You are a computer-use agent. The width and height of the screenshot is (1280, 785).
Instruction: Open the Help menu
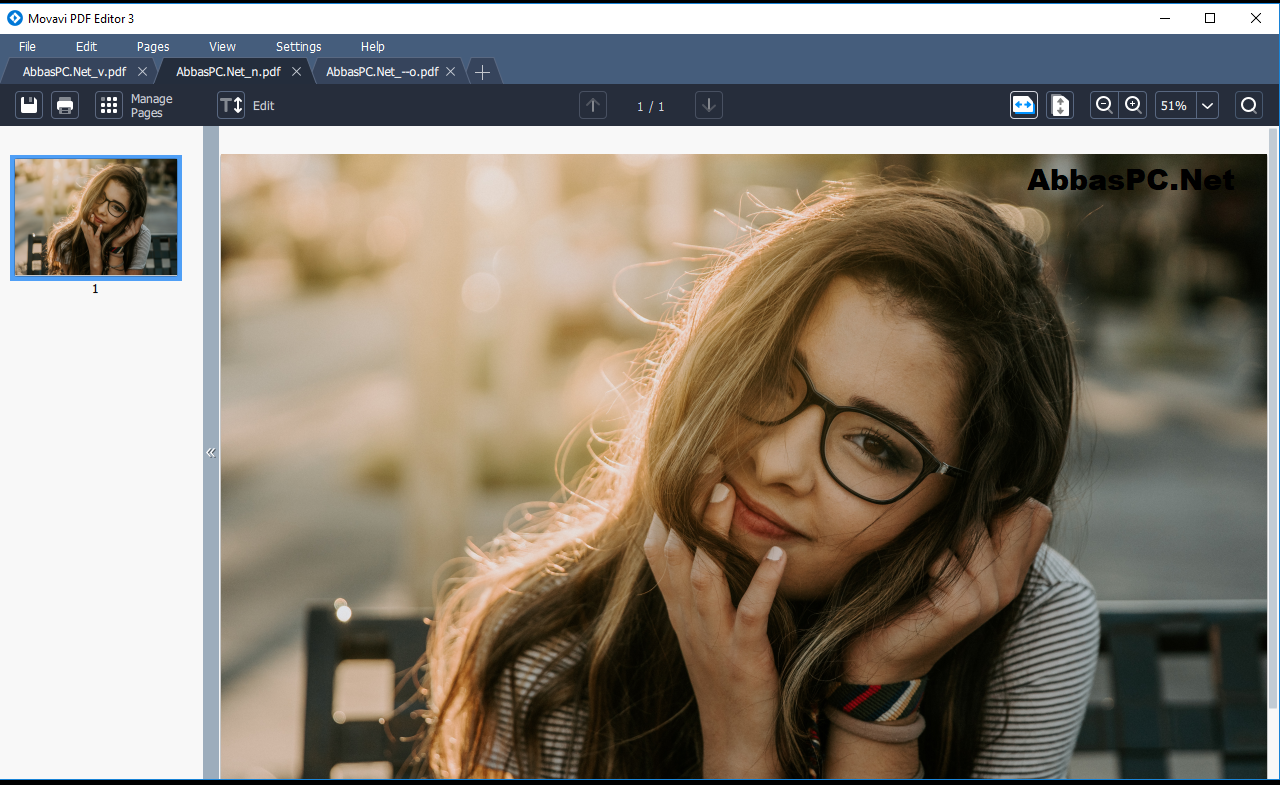point(373,46)
